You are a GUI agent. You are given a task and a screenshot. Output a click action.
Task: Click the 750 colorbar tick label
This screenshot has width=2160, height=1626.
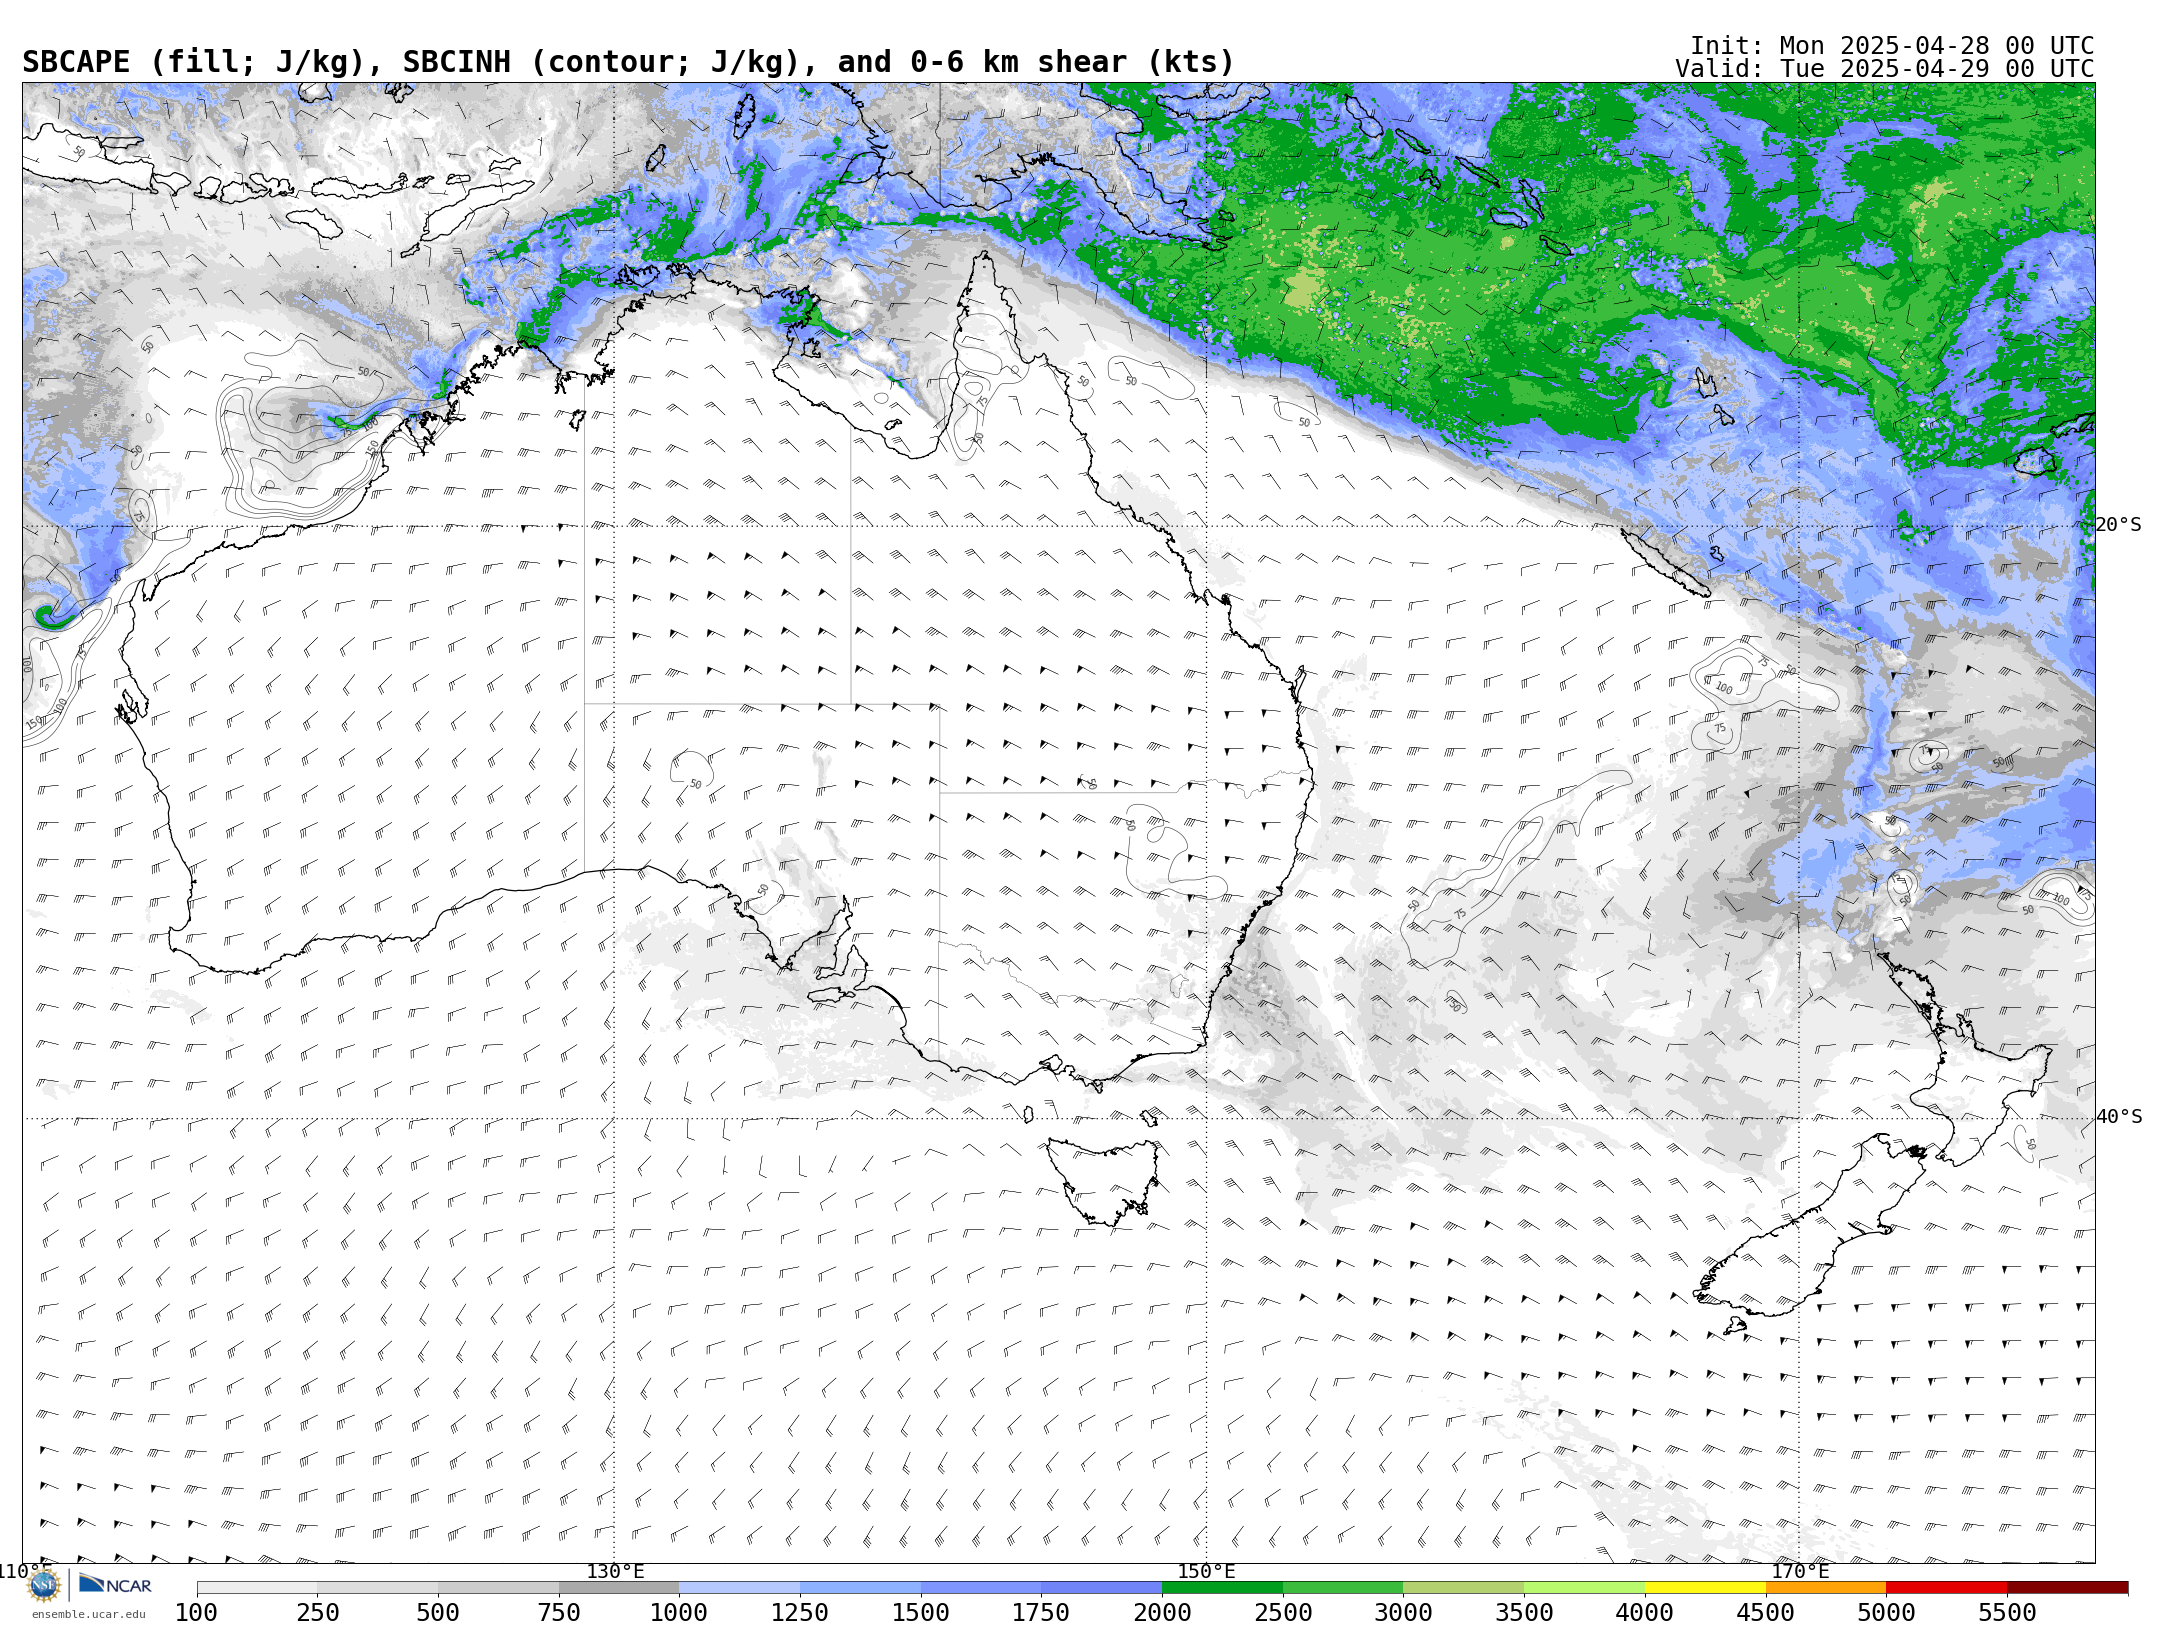559,1612
